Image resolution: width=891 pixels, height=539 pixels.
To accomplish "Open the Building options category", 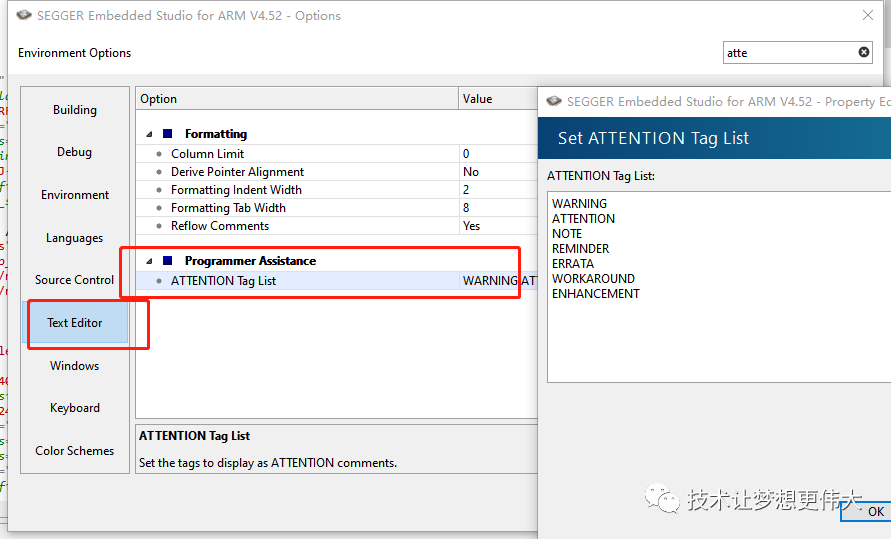I will click(x=74, y=110).
